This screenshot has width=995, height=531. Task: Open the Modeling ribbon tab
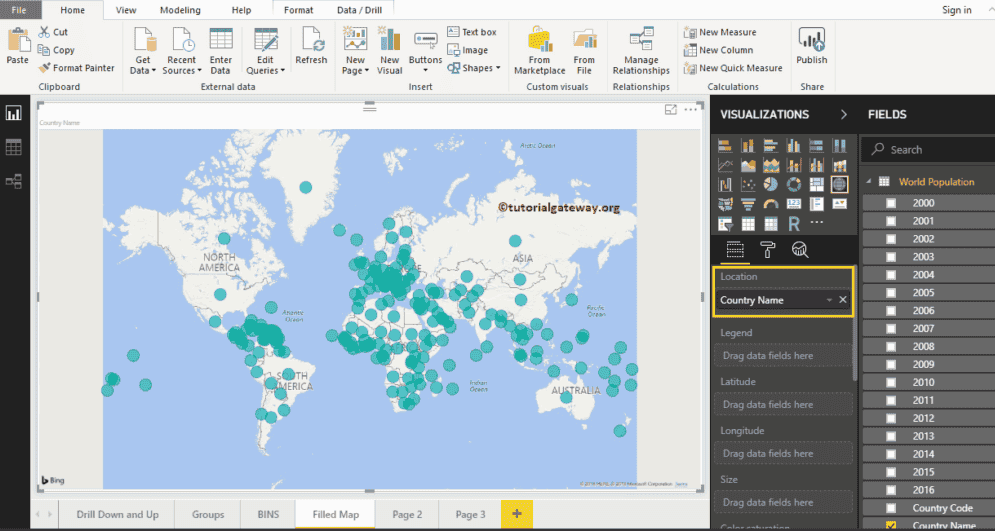[x=180, y=10]
